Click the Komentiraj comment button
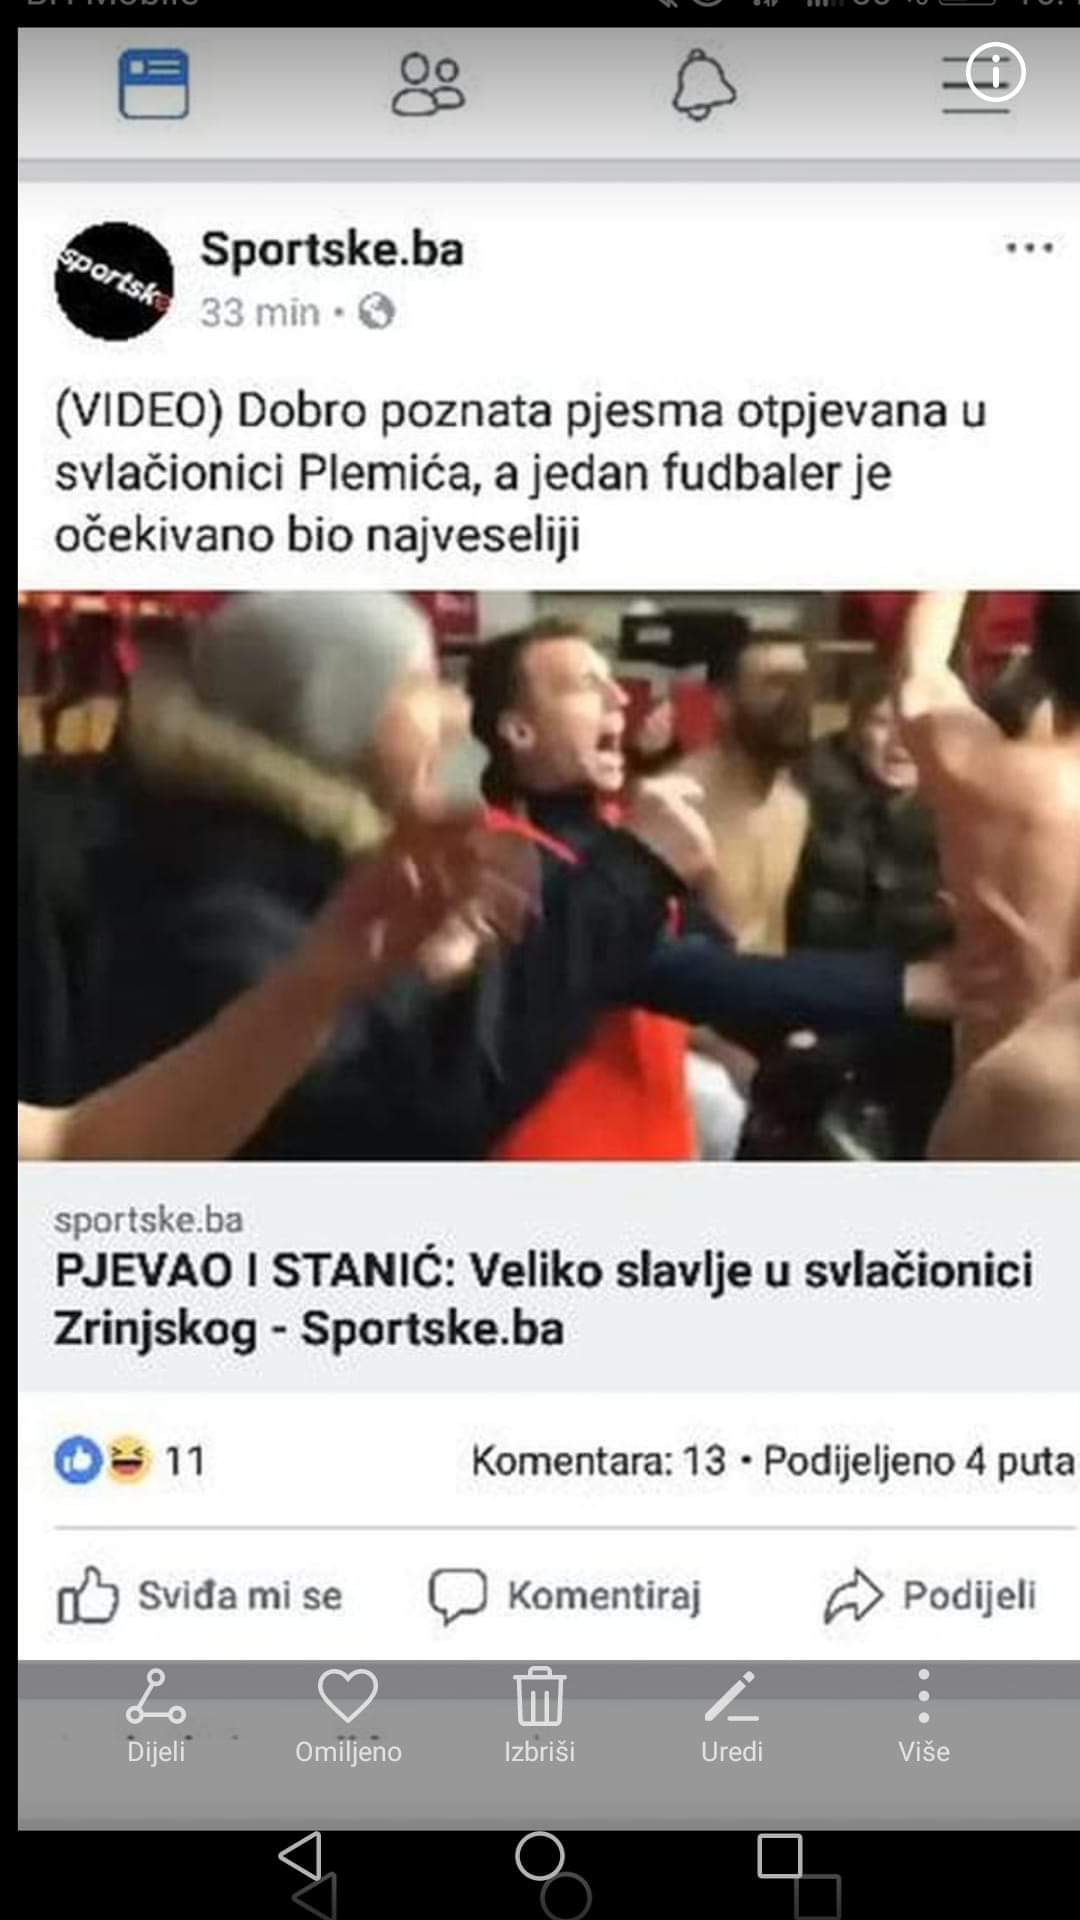 (565, 1595)
